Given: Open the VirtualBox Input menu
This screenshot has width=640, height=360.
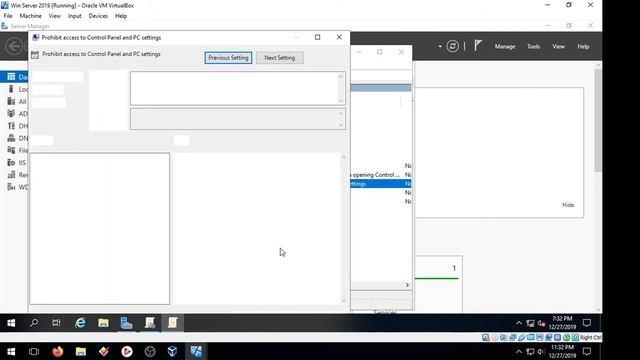Looking at the screenshot, I should point(74,16).
